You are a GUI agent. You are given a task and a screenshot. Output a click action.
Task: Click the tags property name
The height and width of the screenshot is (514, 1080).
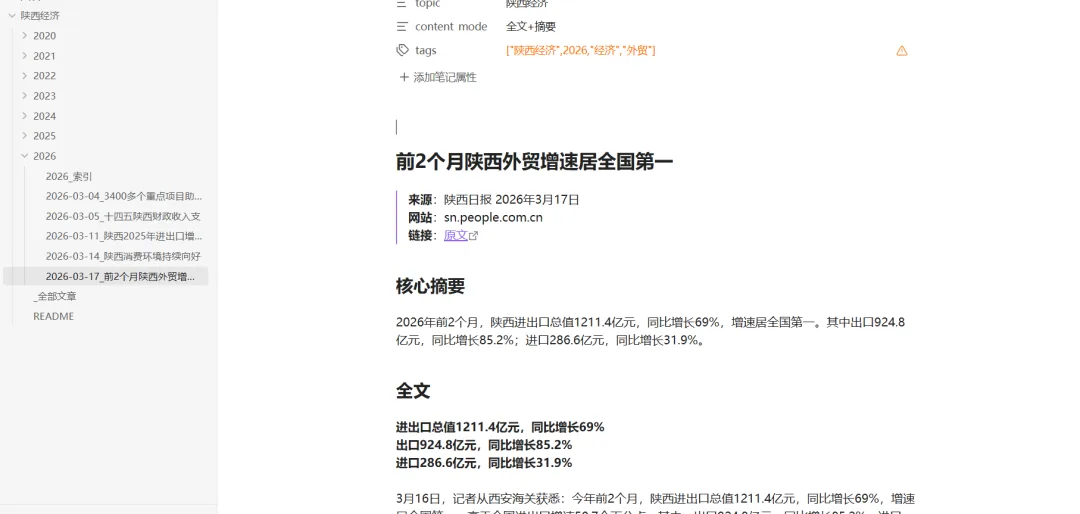point(426,50)
